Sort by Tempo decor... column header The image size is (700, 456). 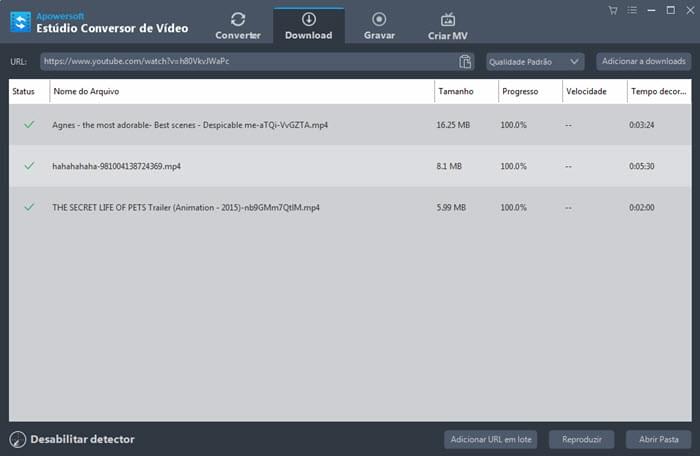(658, 92)
